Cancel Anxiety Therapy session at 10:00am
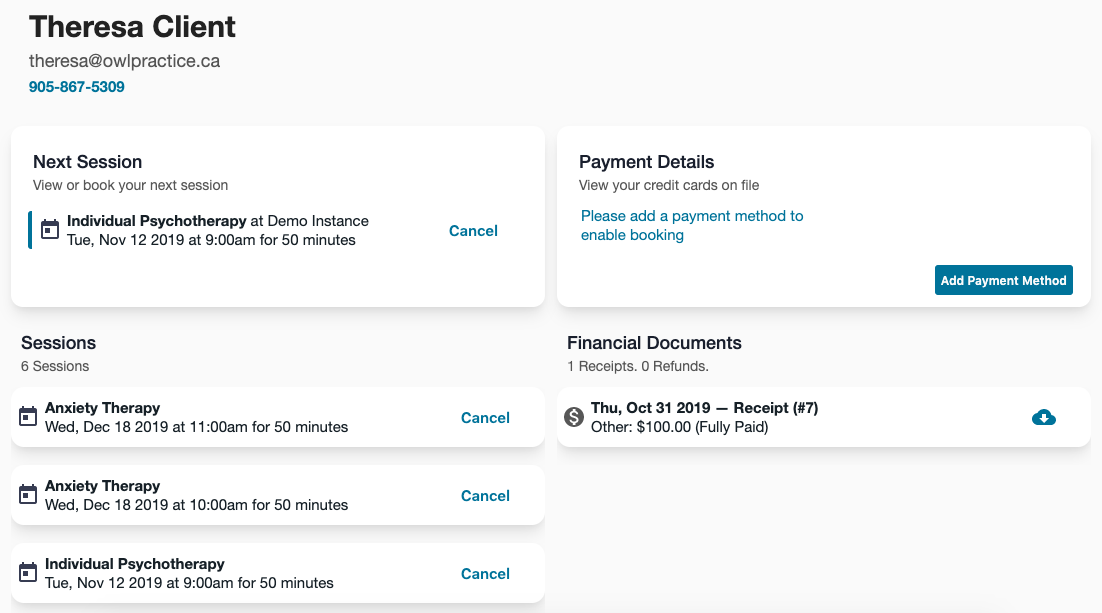Image resolution: width=1102 pixels, height=613 pixels. pyautogui.click(x=485, y=496)
